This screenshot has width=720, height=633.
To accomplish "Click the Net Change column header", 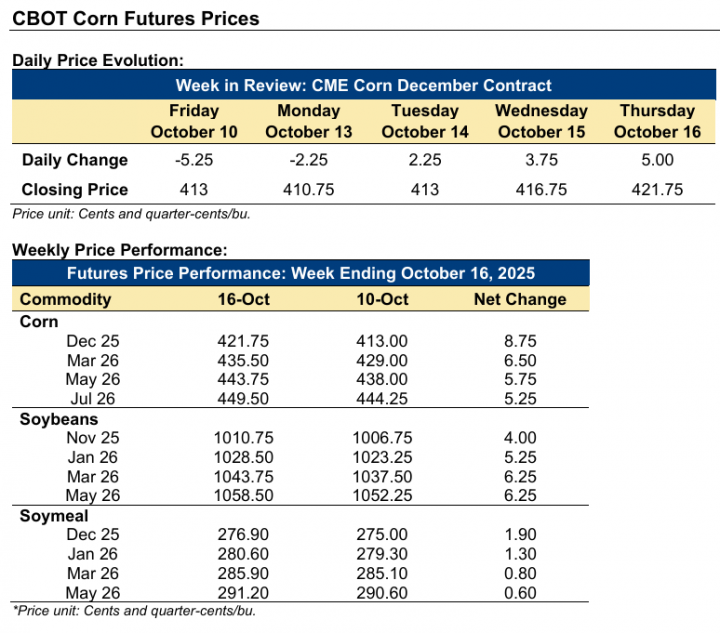I will pos(520,299).
